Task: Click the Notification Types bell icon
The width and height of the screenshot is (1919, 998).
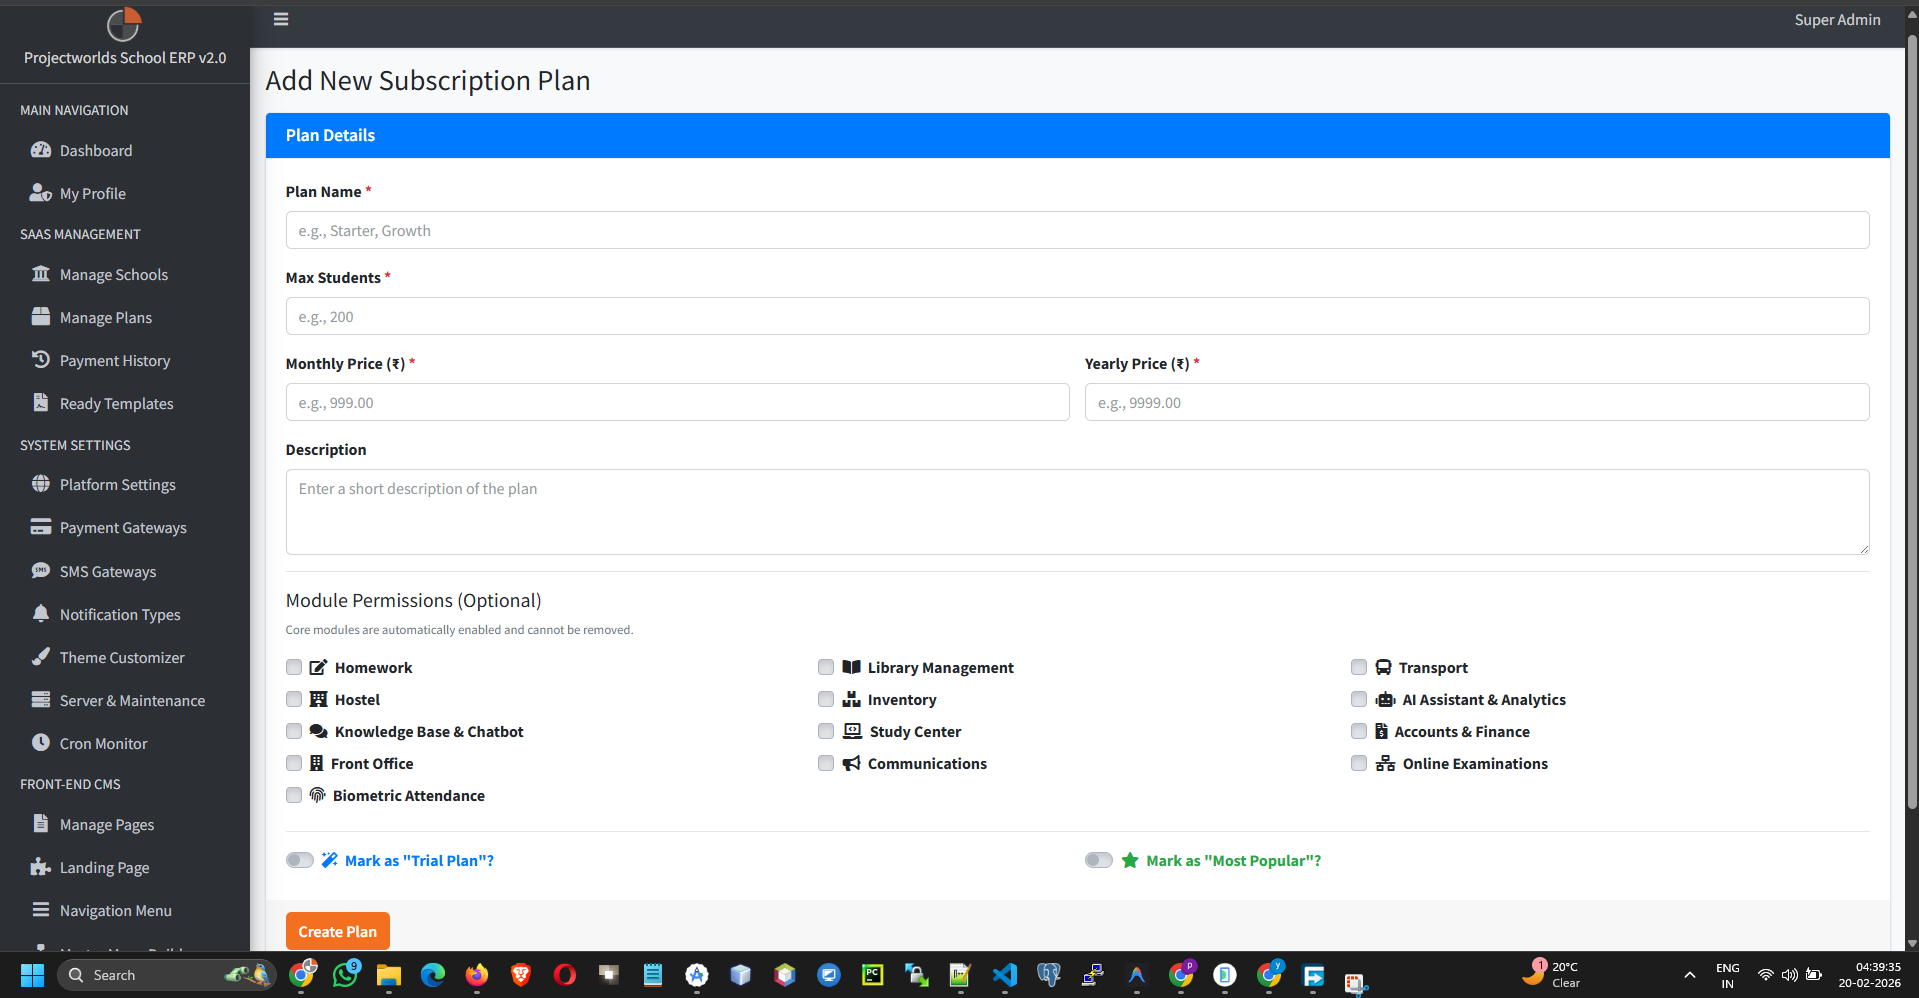Action: (x=41, y=614)
